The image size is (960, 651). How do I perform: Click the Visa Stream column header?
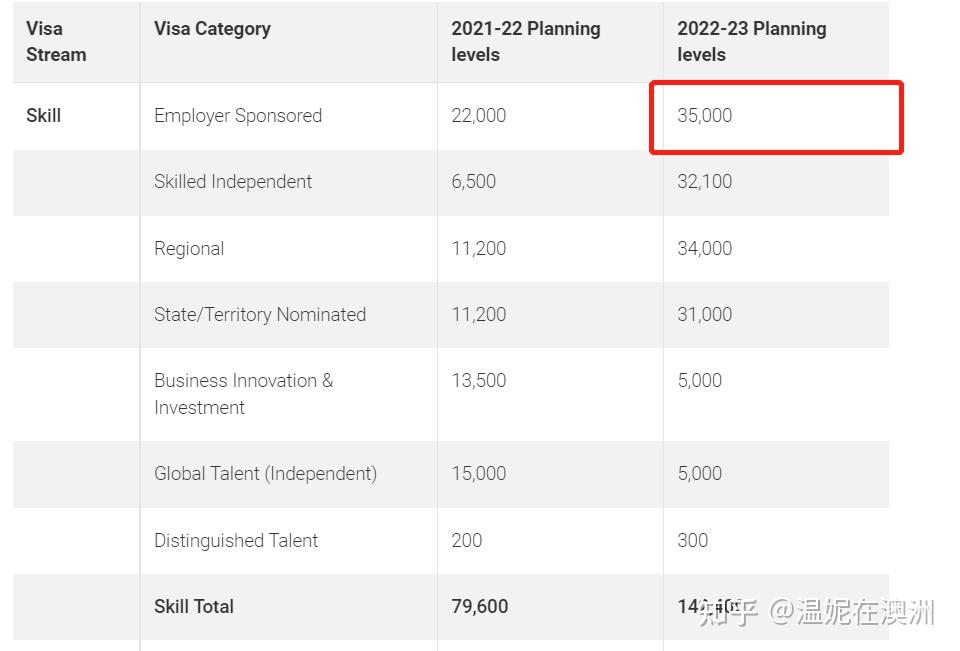point(56,41)
